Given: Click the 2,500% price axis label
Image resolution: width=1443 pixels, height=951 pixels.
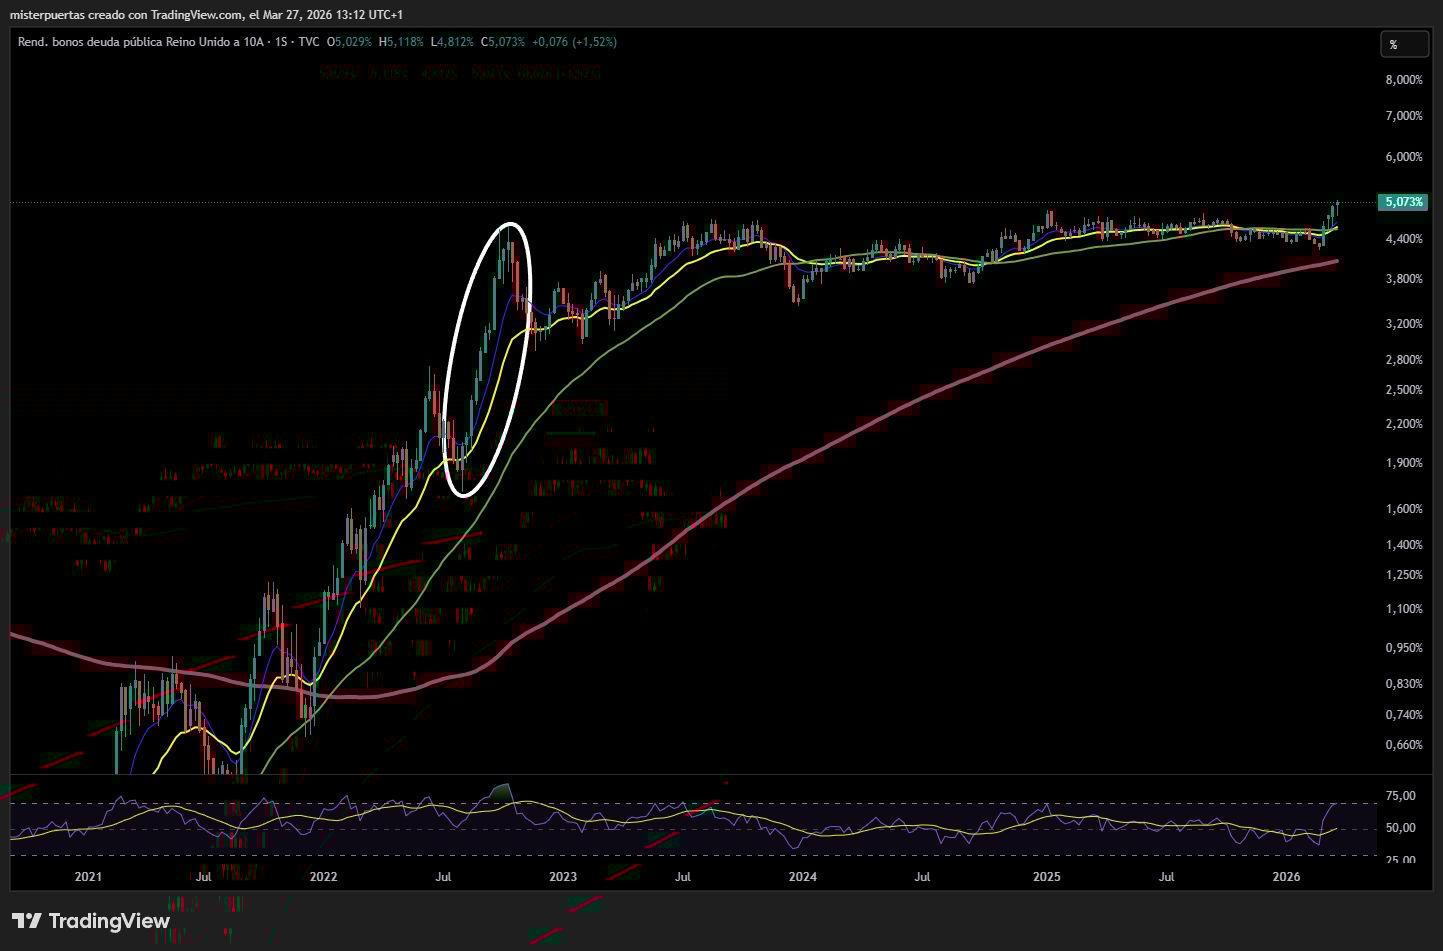Looking at the screenshot, I should [1404, 390].
